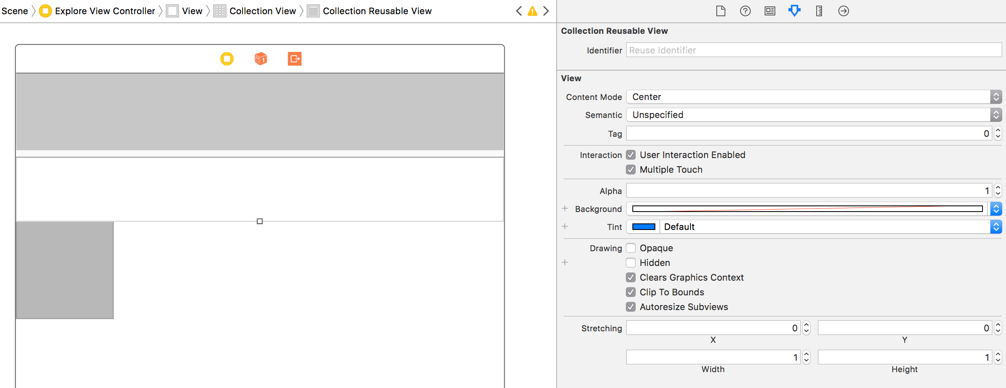
Task: Click plus button next to Background
Action: (x=565, y=208)
